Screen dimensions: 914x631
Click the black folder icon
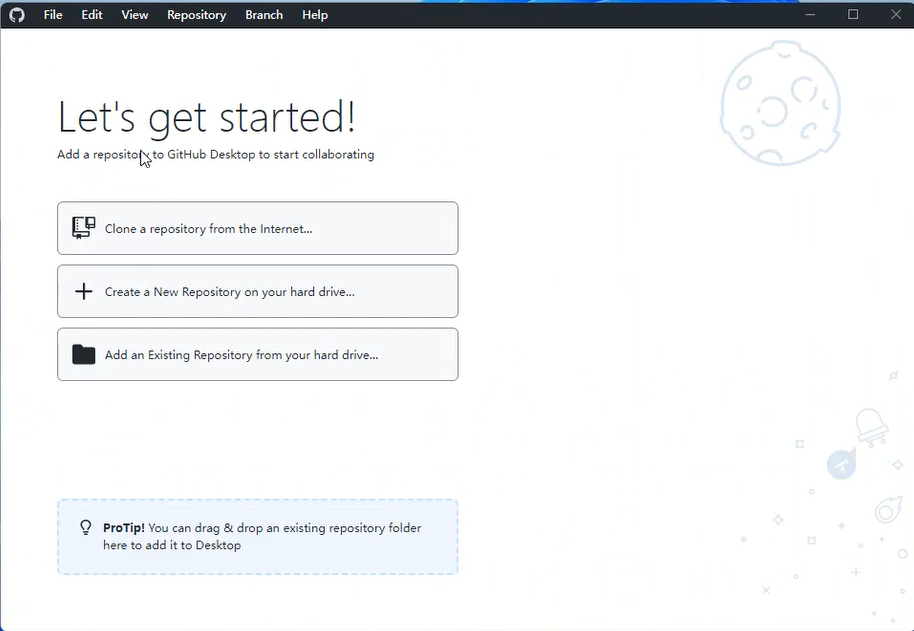[84, 355]
